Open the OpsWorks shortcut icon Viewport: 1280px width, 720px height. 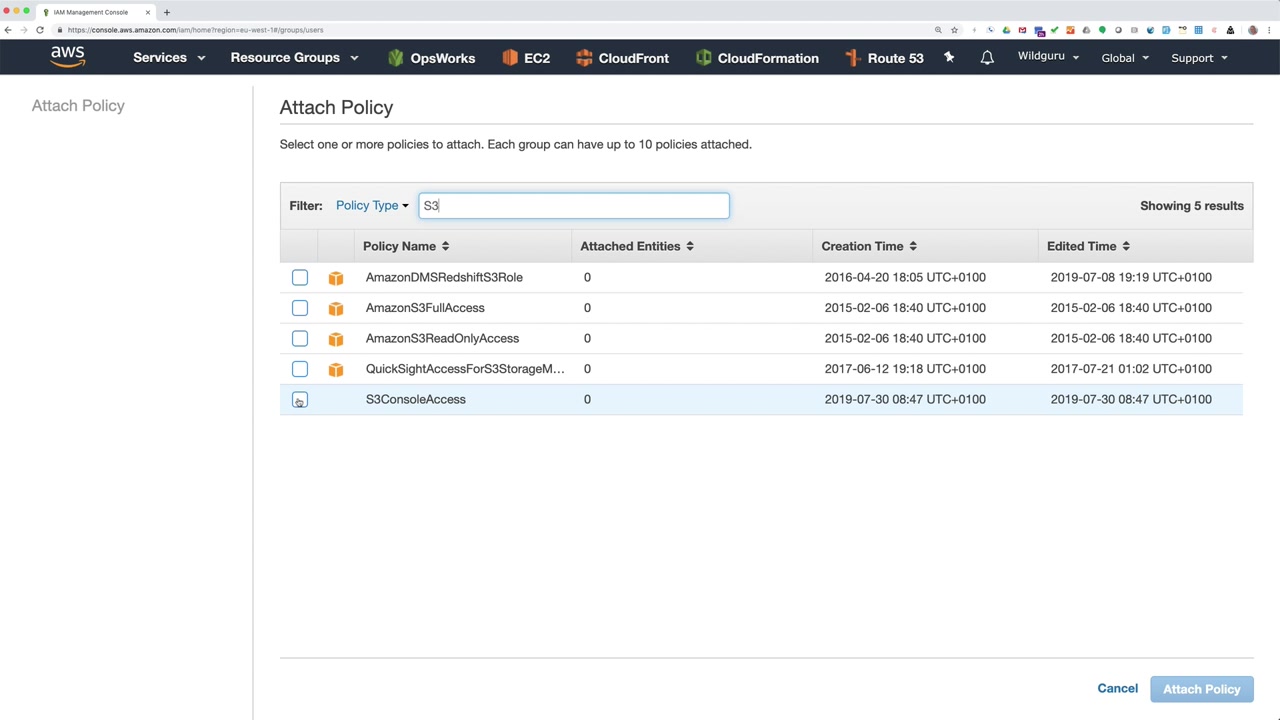click(396, 58)
